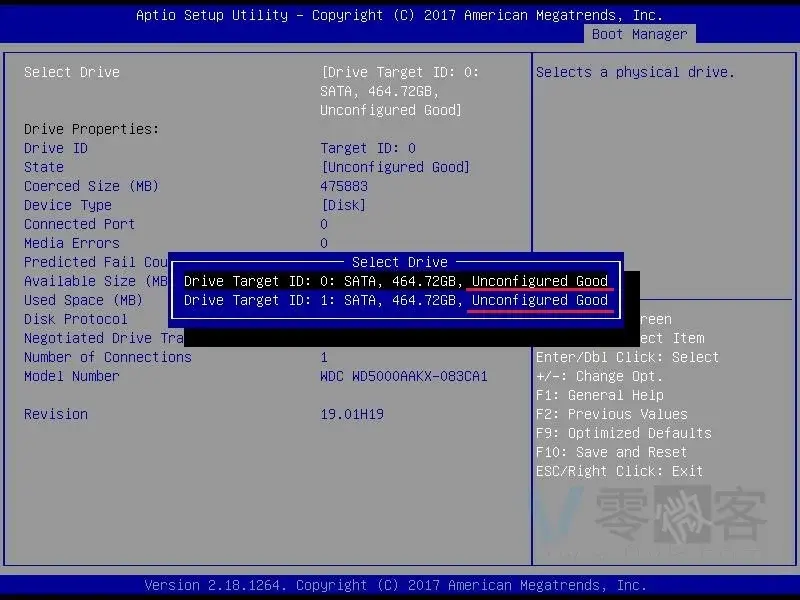Click the Boot Manager tab

click(x=639, y=34)
